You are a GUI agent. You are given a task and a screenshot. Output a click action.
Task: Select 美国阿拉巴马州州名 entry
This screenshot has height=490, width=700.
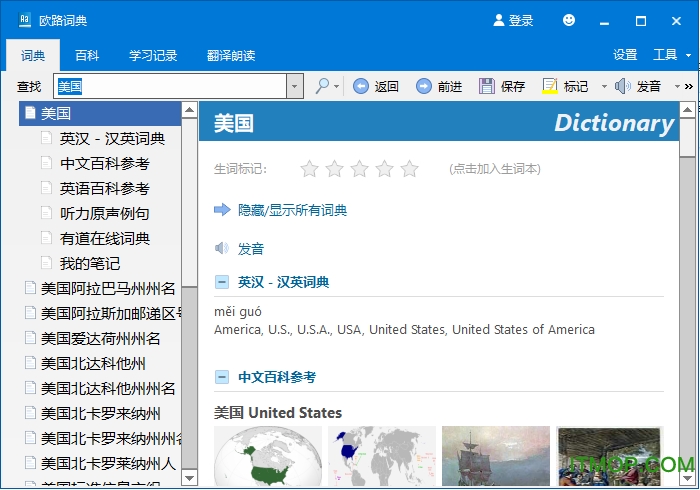(x=108, y=288)
